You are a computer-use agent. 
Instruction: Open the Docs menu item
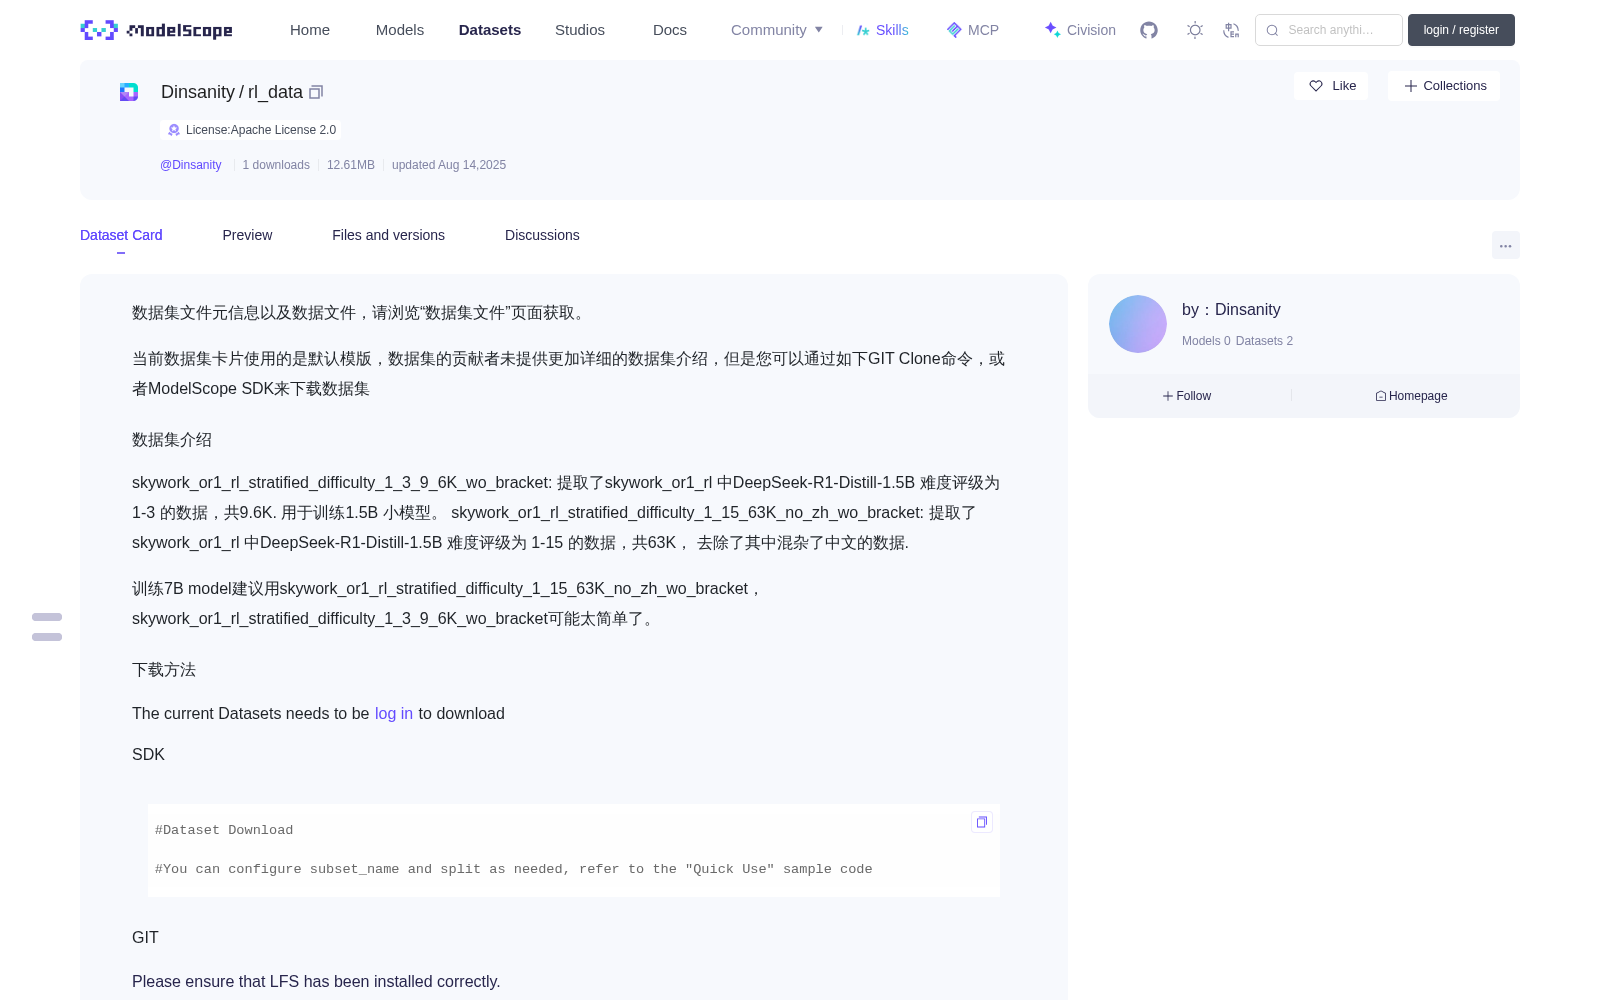click(x=670, y=30)
